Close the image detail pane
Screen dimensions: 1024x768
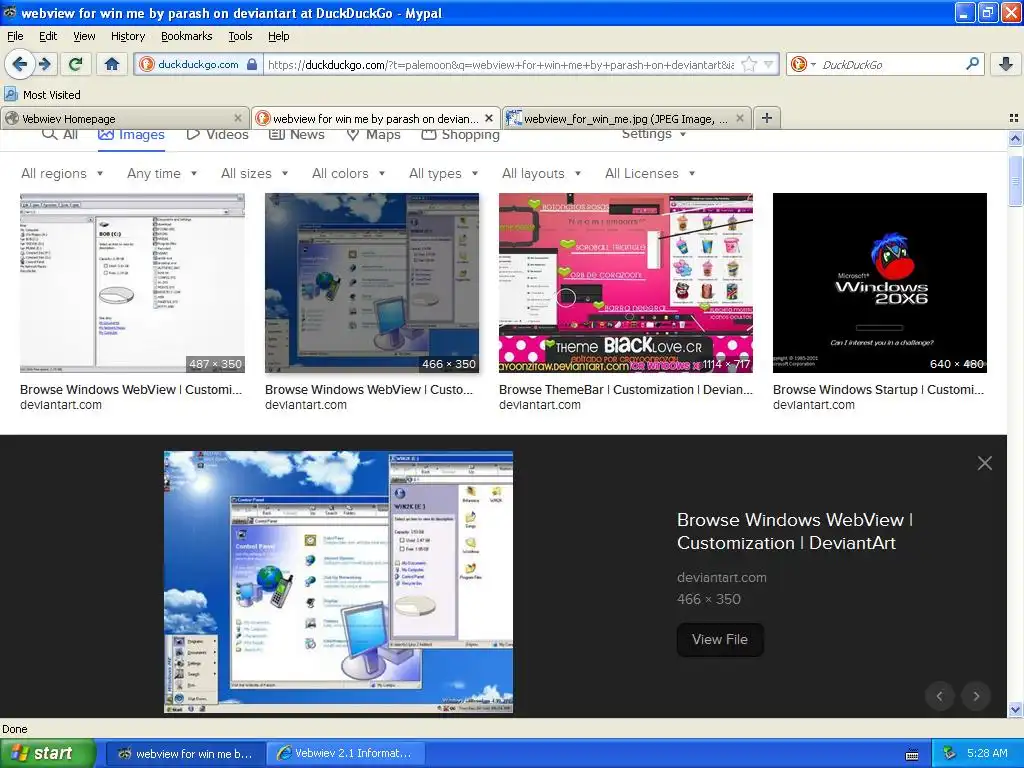(x=985, y=463)
